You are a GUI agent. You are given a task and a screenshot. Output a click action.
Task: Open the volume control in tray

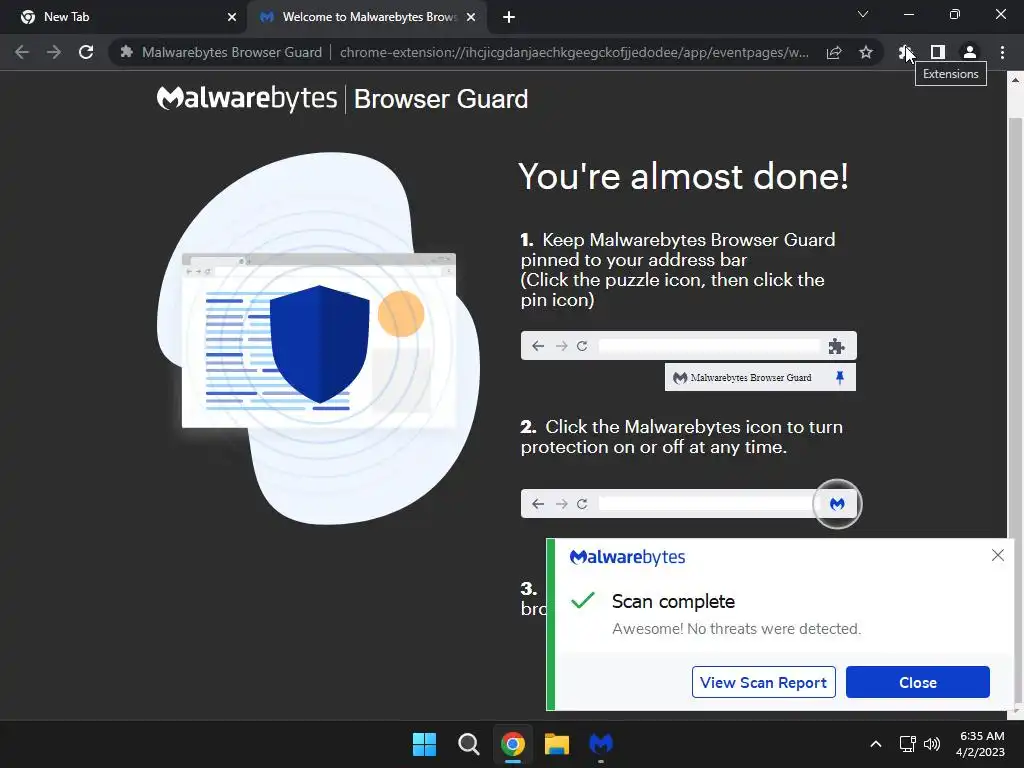[x=932, y=744]
